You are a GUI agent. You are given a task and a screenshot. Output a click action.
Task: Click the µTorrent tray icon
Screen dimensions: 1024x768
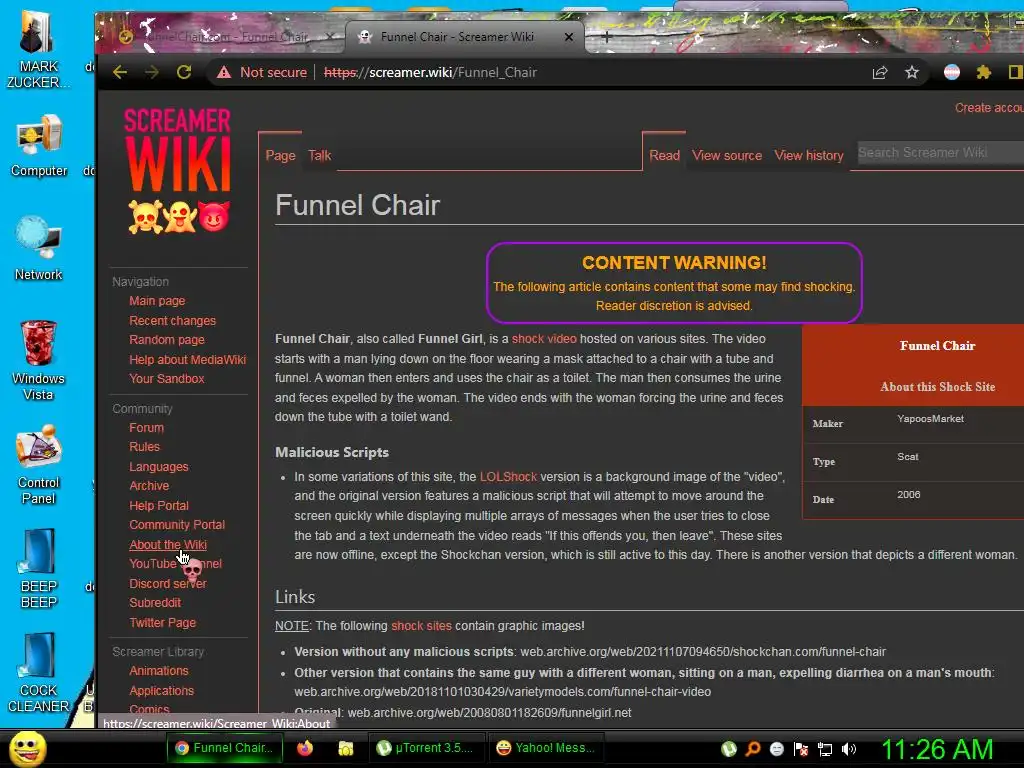tap(729, 749)
